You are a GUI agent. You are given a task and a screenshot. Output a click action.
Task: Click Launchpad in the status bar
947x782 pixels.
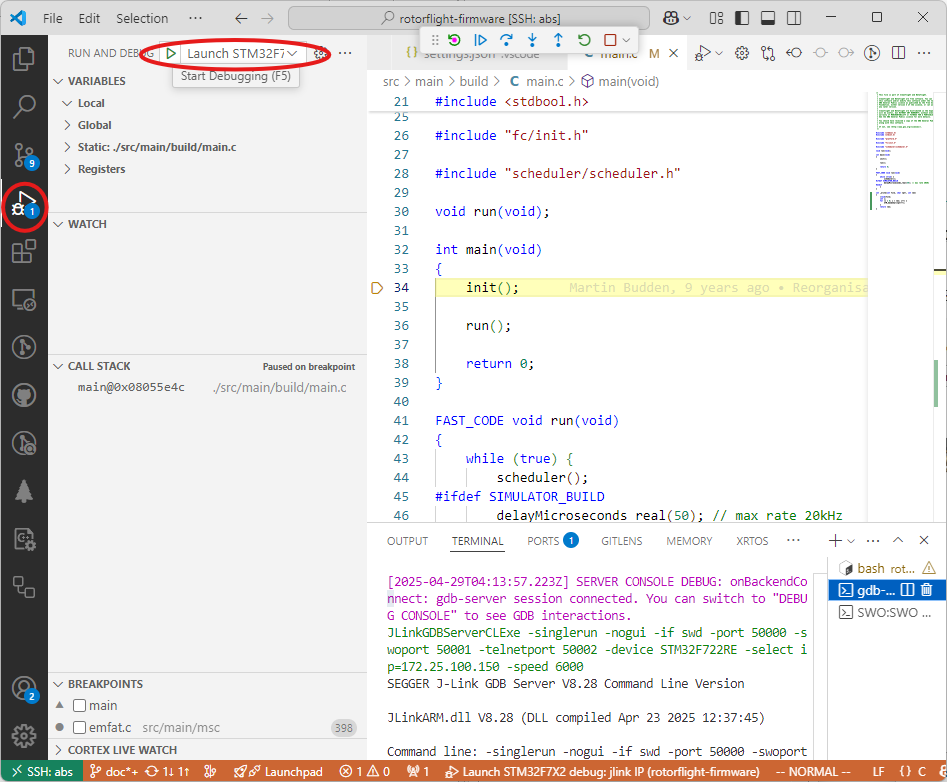(278, 771)
